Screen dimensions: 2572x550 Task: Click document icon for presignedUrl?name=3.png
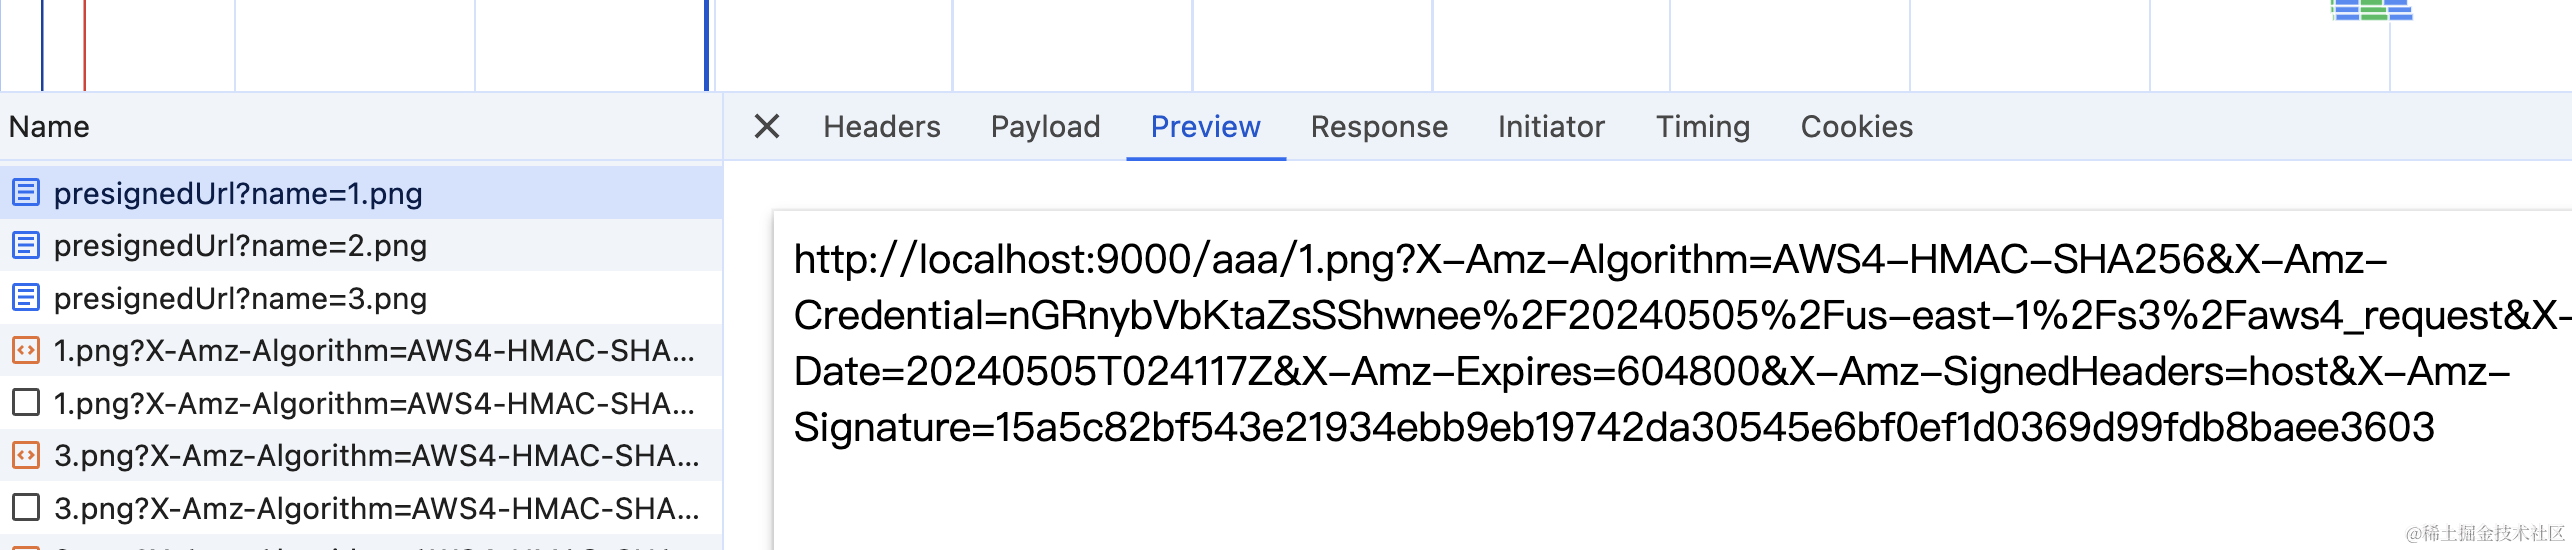(26, 298)
